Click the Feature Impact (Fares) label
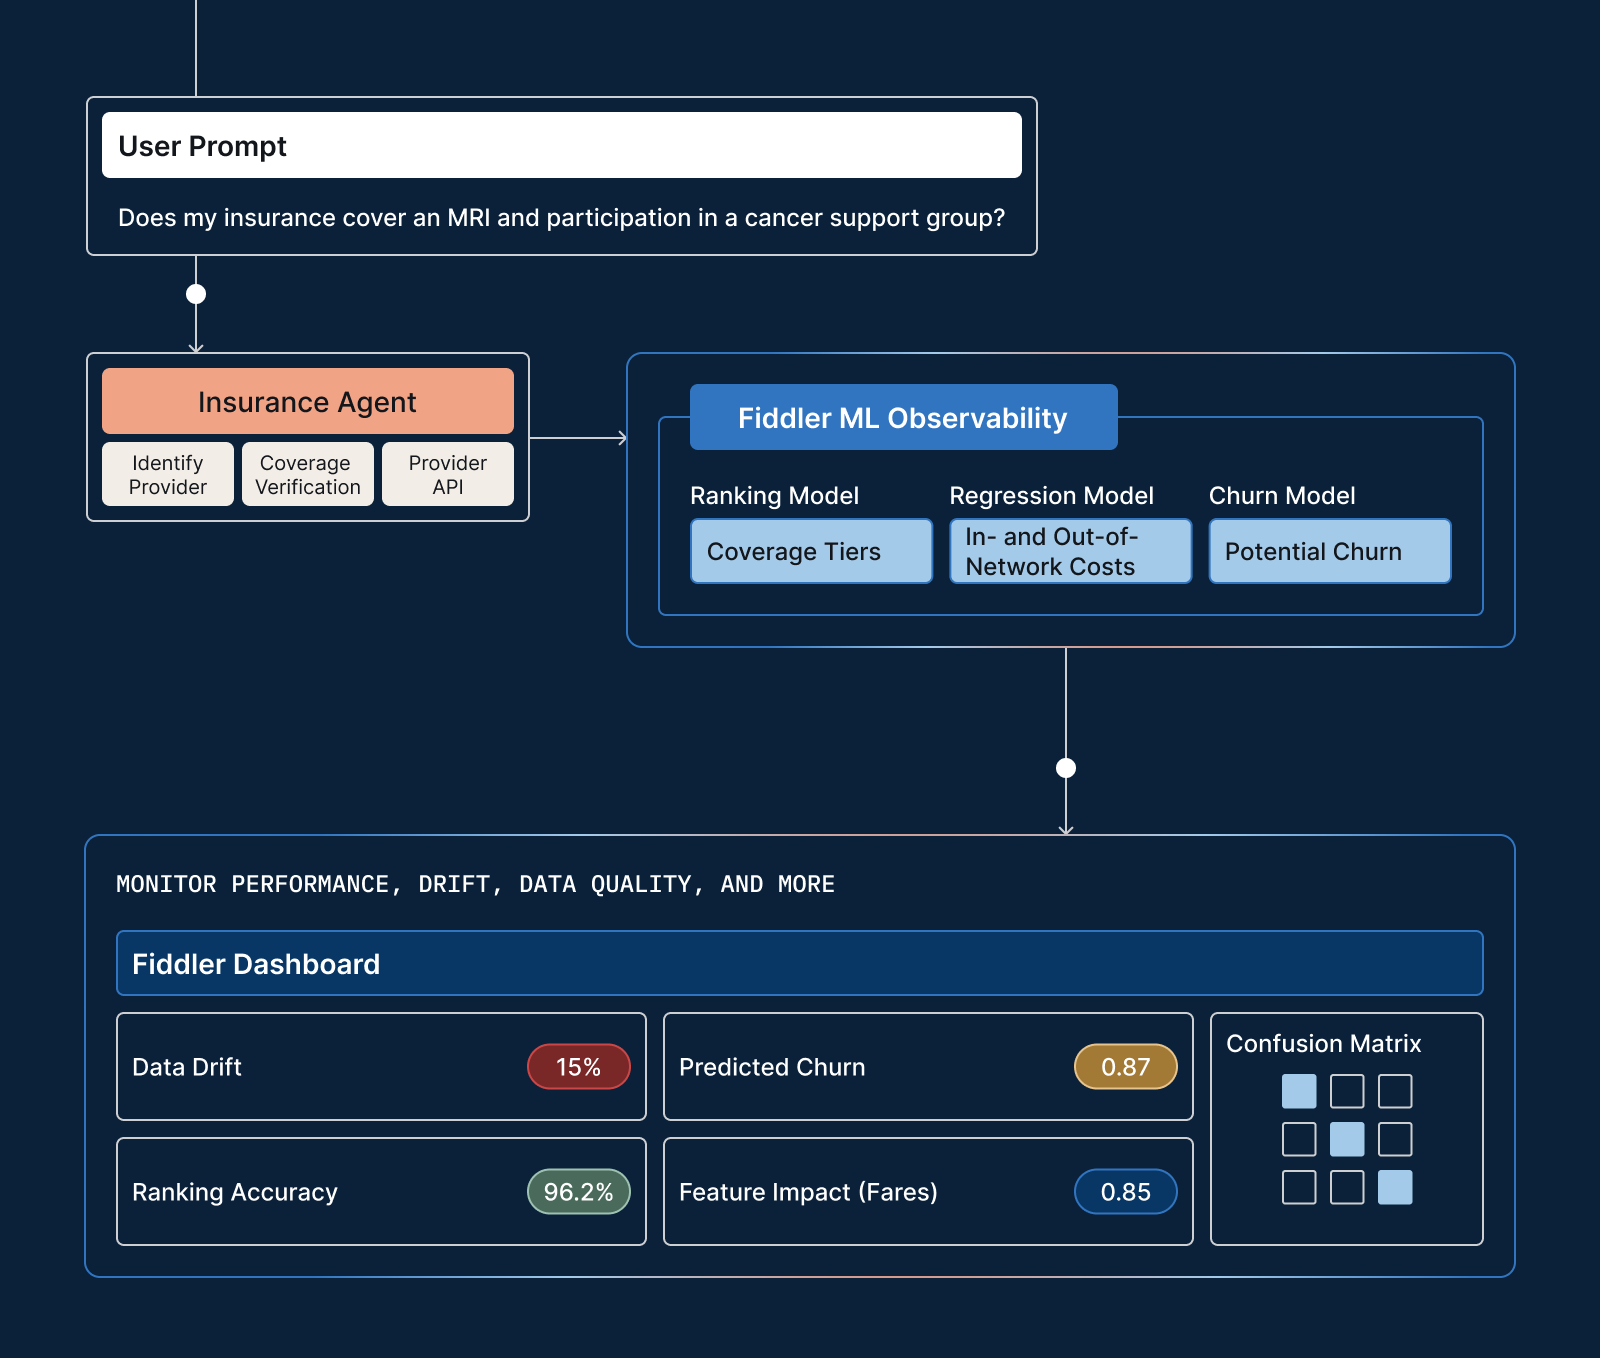Viewport: 1600px width, 1358px height. (808, 1192)
